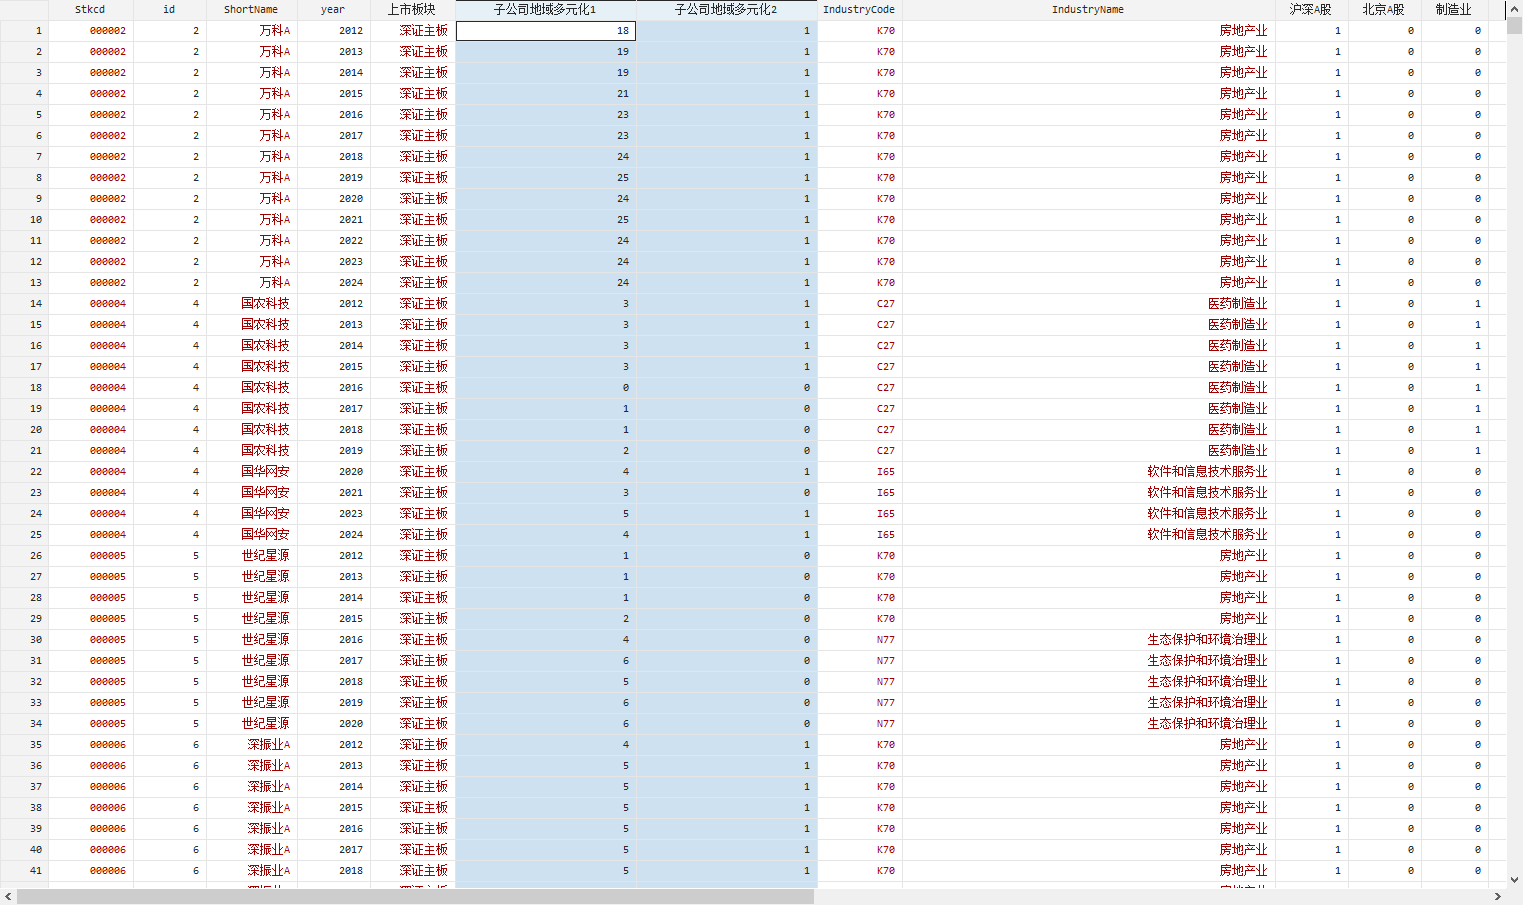Select row number 14 header
1523x905 pixels.
[x=24, y=303]
